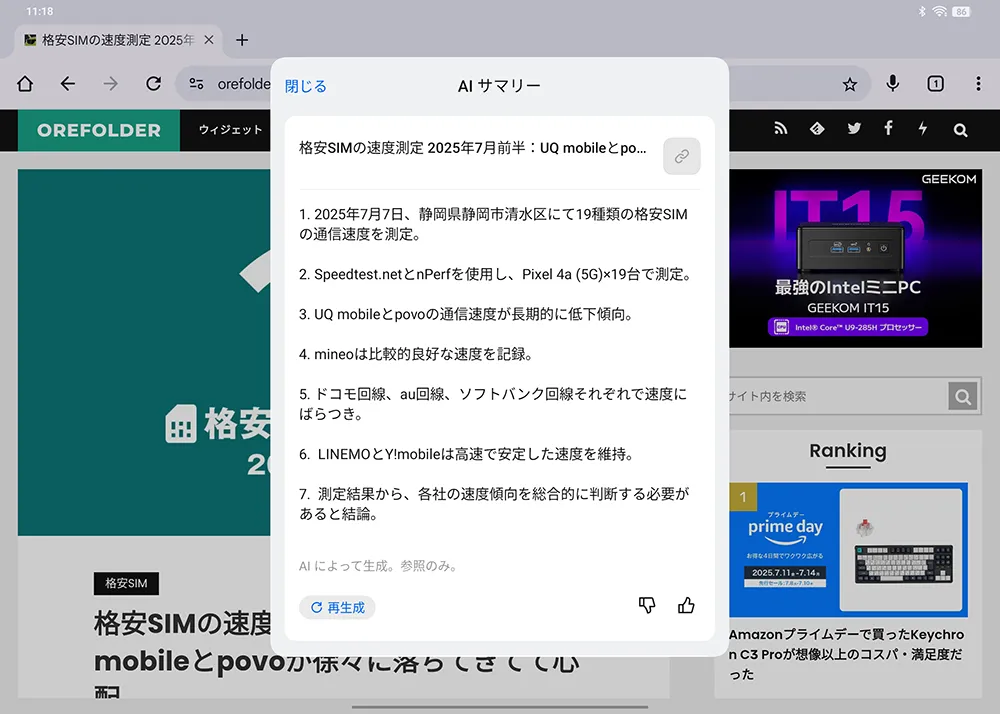Screen dimensions: 1000x714
Task: Open the RSS feed icon
Action: click(x=781, y=129)
